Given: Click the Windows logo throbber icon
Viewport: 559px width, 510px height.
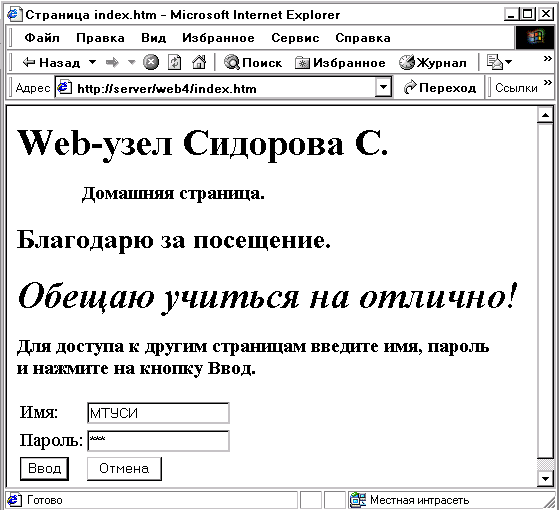Looking at the screenshot, I should pos(534,37).
